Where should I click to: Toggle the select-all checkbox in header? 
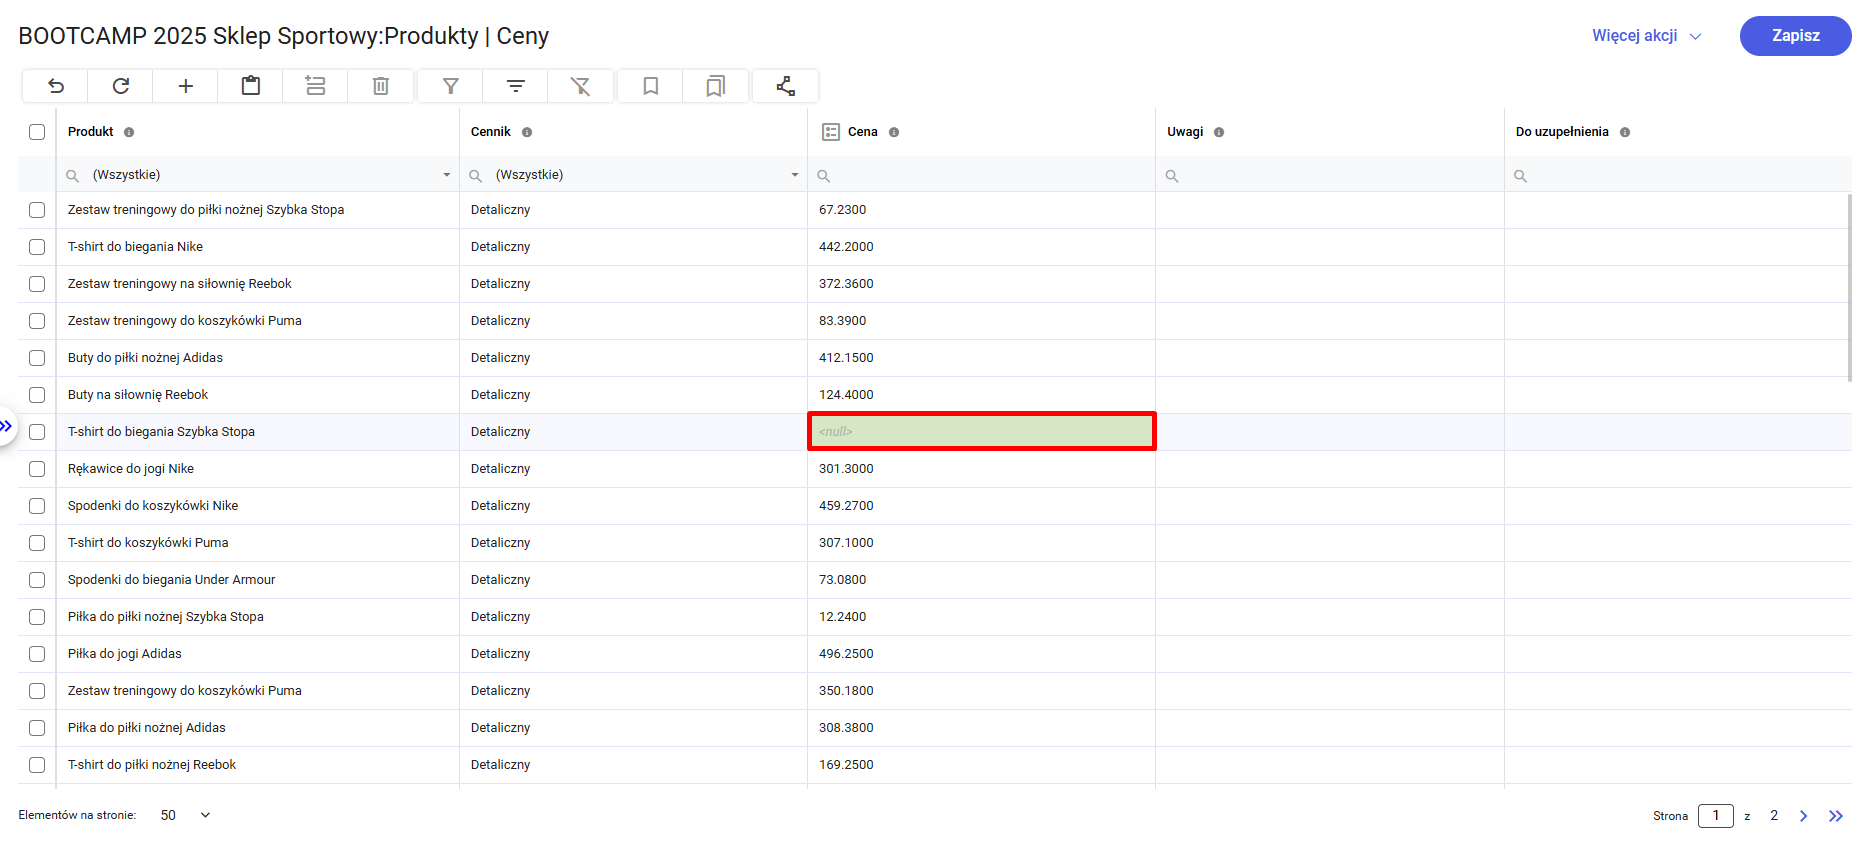coord(37,132)
